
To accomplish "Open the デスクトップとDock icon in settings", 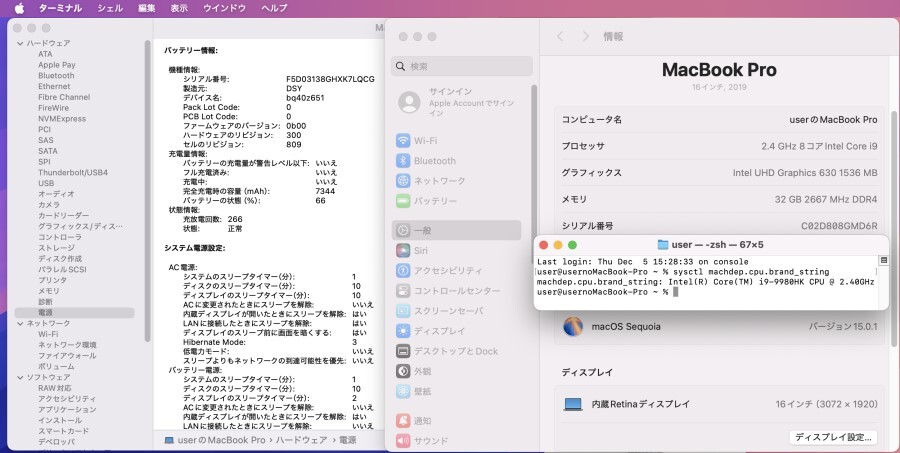I will click(x=403, y=351).
